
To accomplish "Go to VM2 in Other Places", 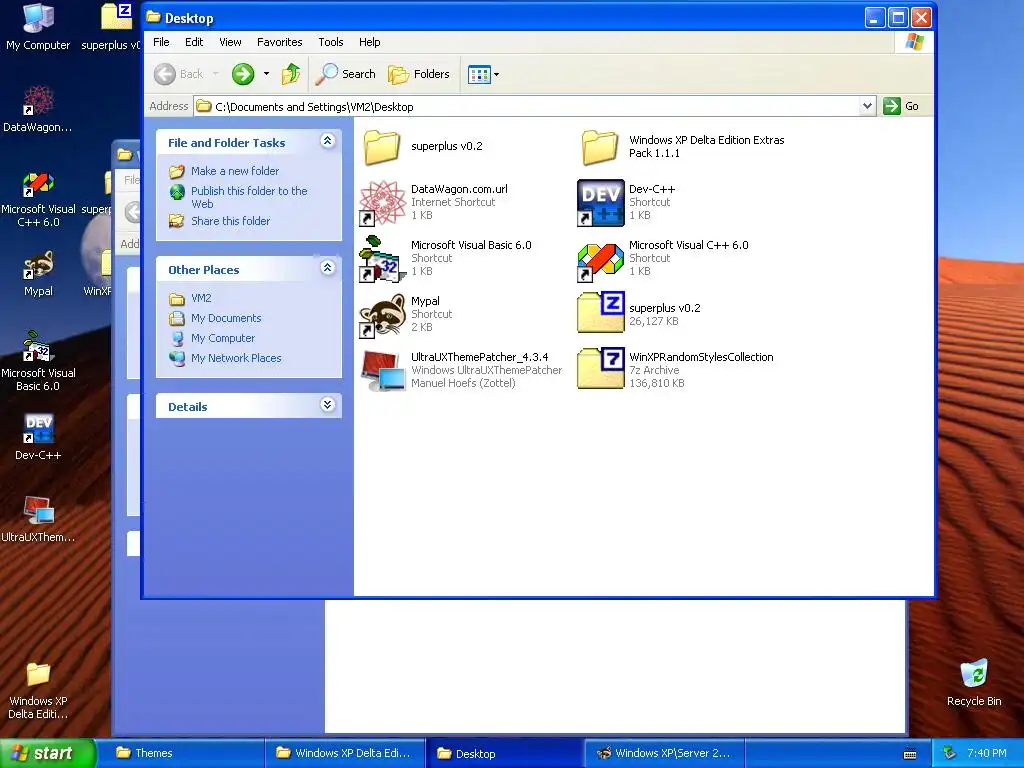I will (x=191, y=298).
